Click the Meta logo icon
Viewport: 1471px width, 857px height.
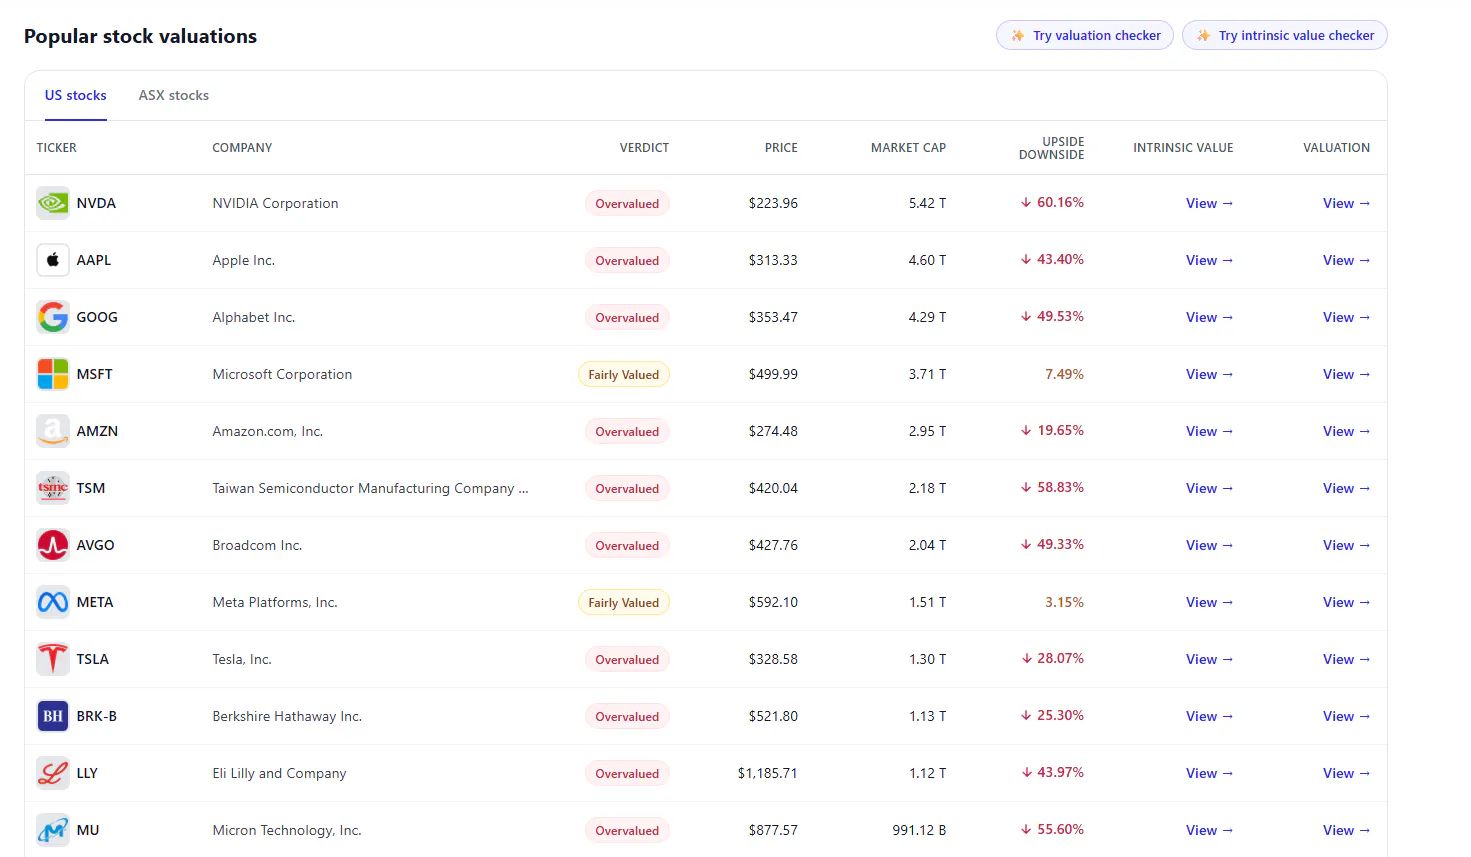(53, 602)
